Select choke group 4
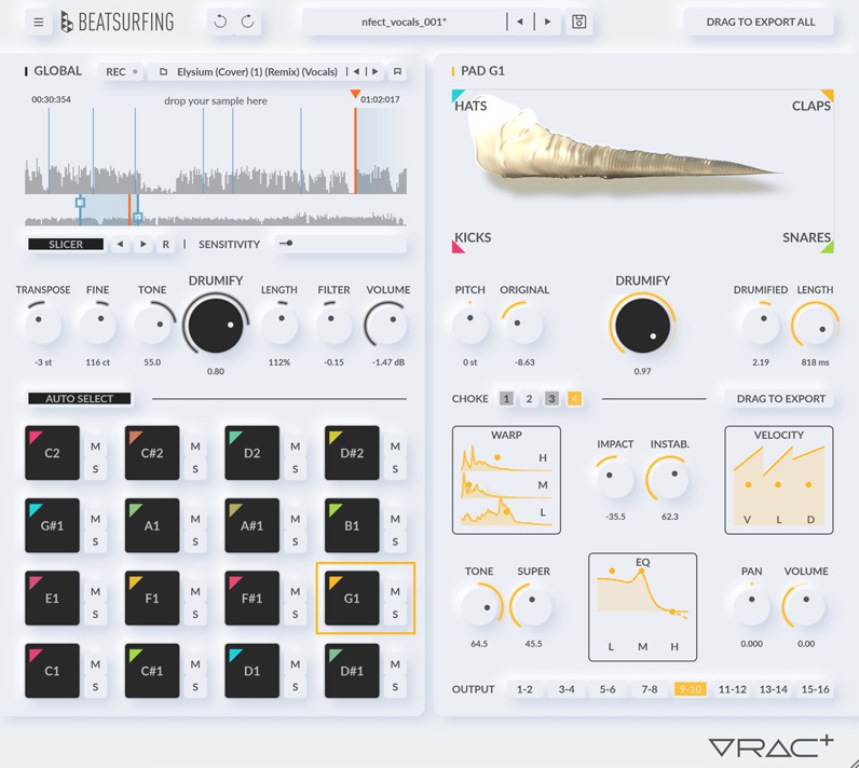The width and height of the screenshot is (859, 768). [x=574, y=399]
